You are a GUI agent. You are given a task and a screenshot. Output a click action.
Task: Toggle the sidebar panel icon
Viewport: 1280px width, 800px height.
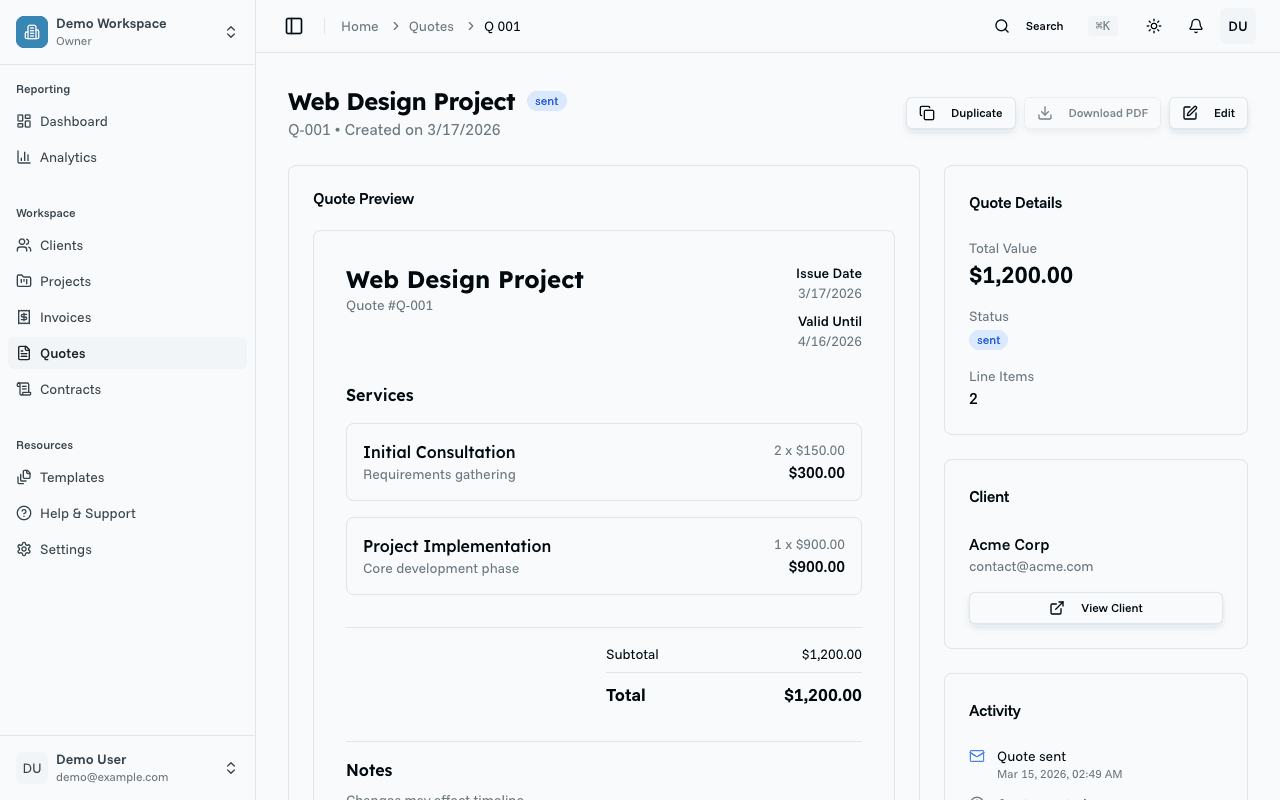pos(294,26)
